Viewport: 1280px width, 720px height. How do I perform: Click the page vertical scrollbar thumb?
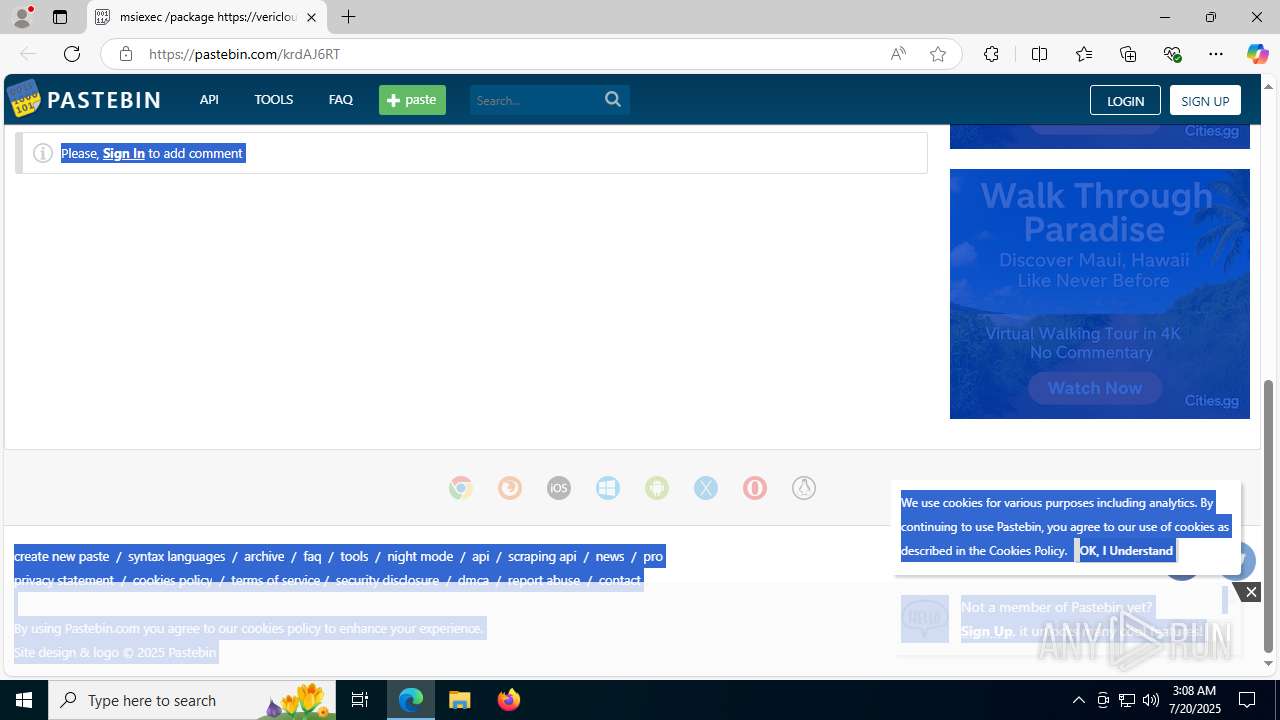tap(1269, 516)
